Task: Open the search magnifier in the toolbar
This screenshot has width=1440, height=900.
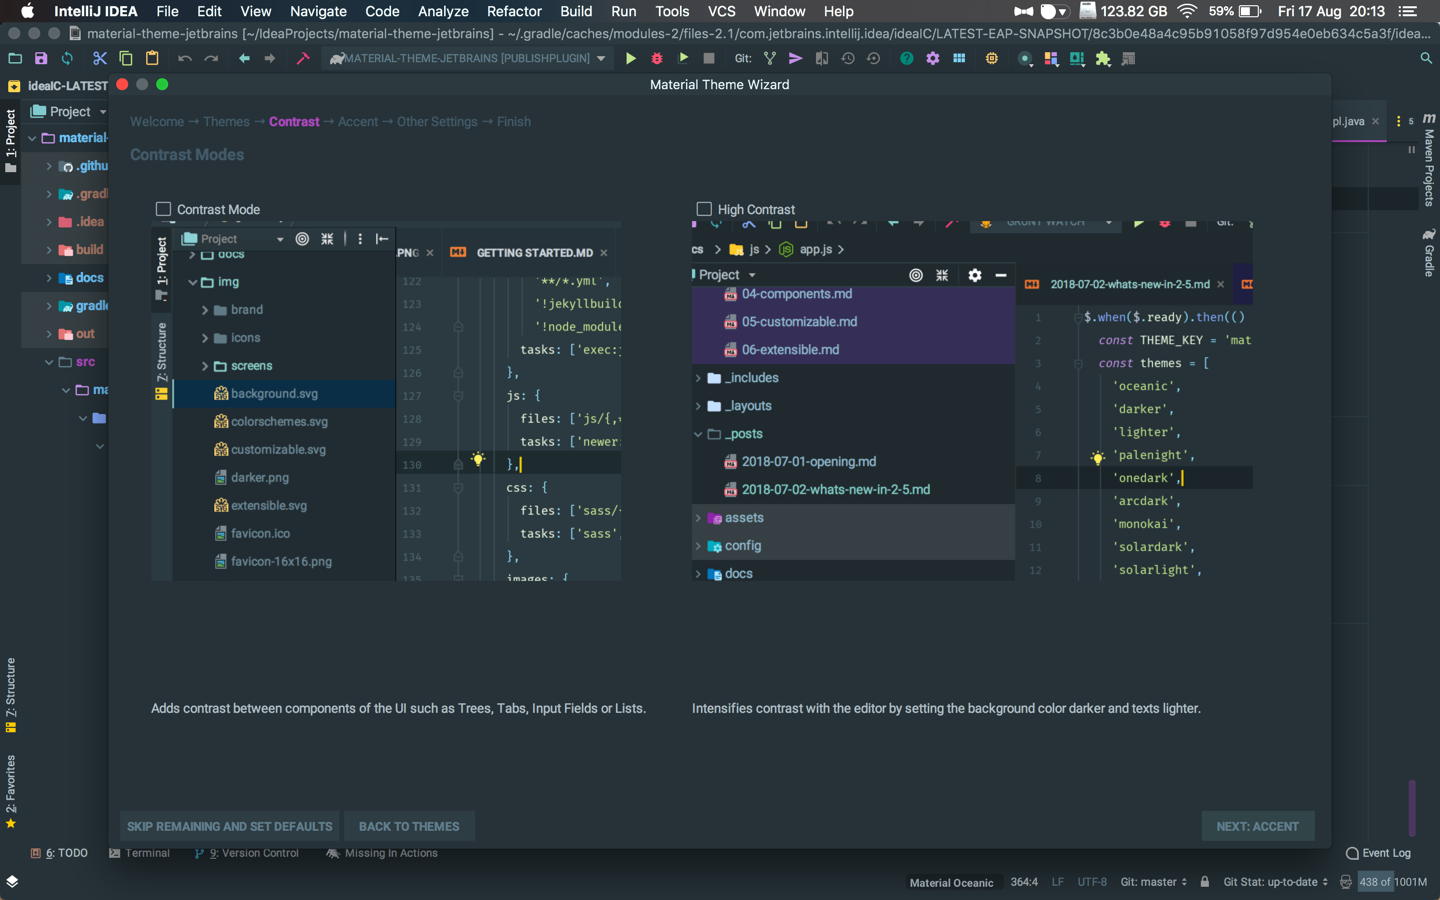Action: 1426,59
